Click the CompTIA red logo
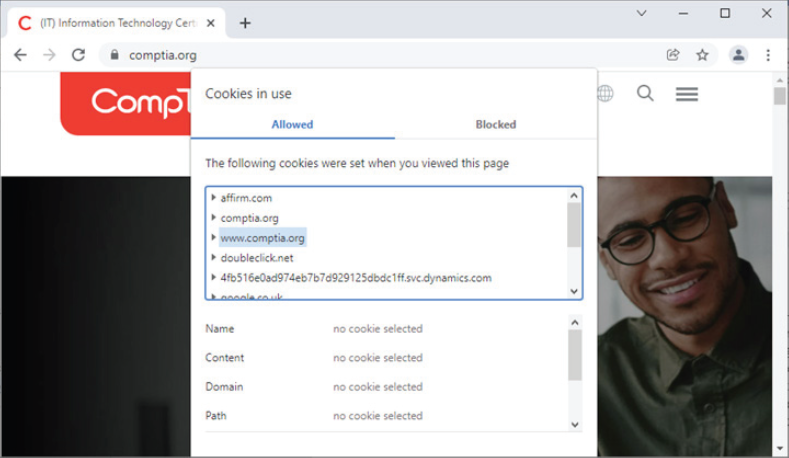 pos(125,103)
